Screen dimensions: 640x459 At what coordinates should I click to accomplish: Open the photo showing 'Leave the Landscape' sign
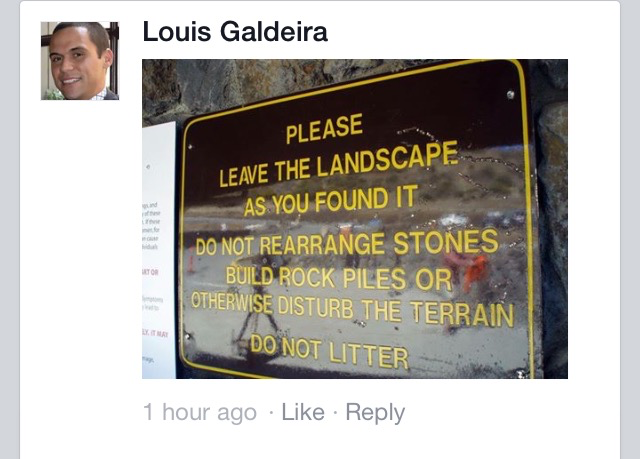pyautogui.click(x=355, y=219)
